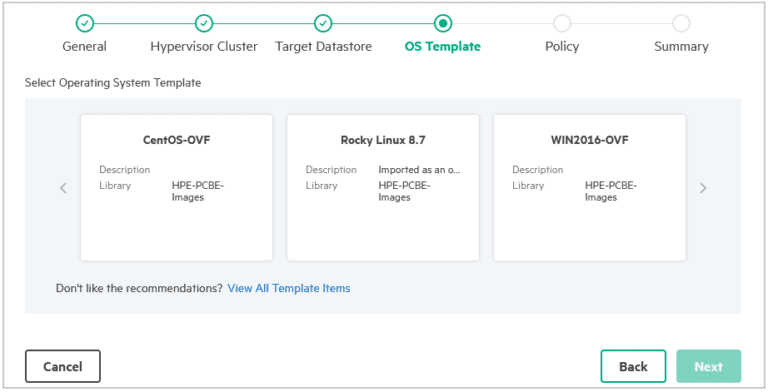Jump to the Target Datastore step label

[x=323, y=47]
